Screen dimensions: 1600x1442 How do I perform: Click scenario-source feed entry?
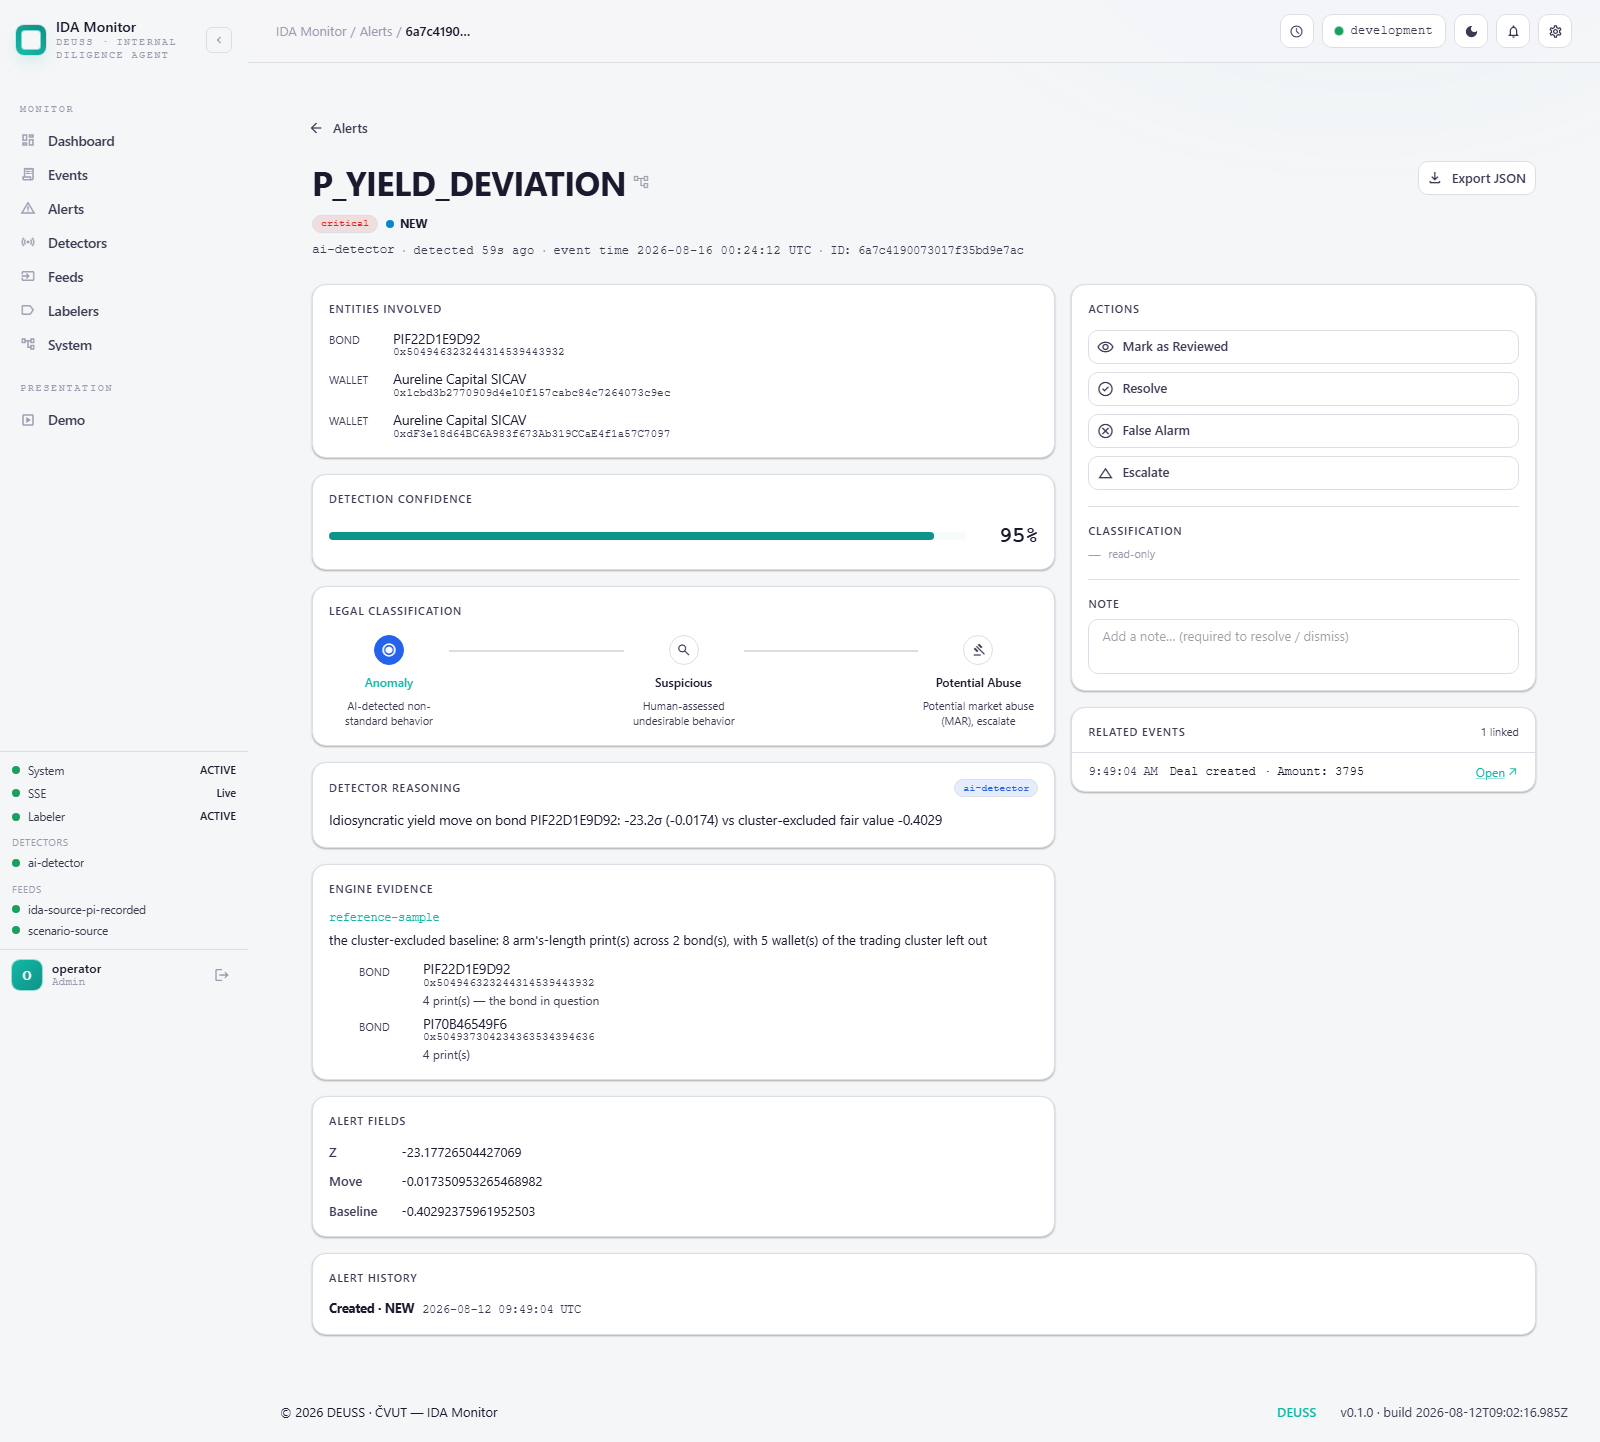[x=68, y=931]
